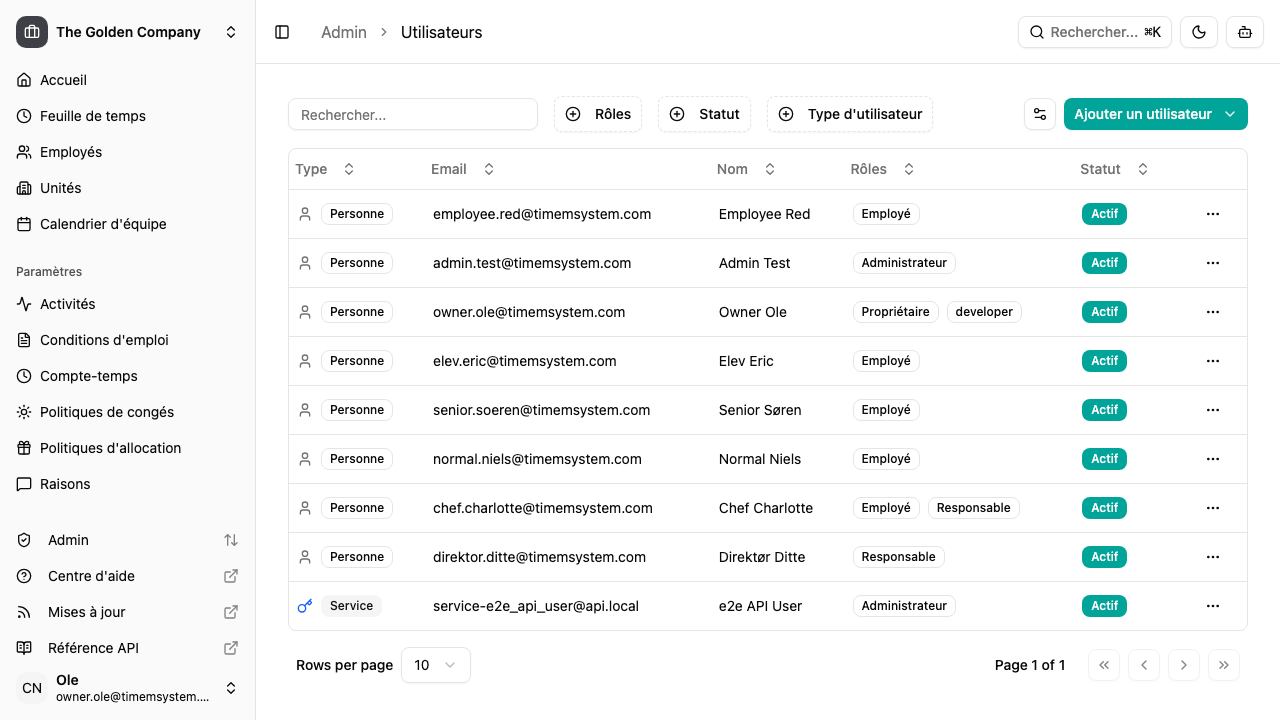The width and height of the screenshot is (1280, 720).
Task: Select the Employés sidebar icon
Action: tap(24, 152)
